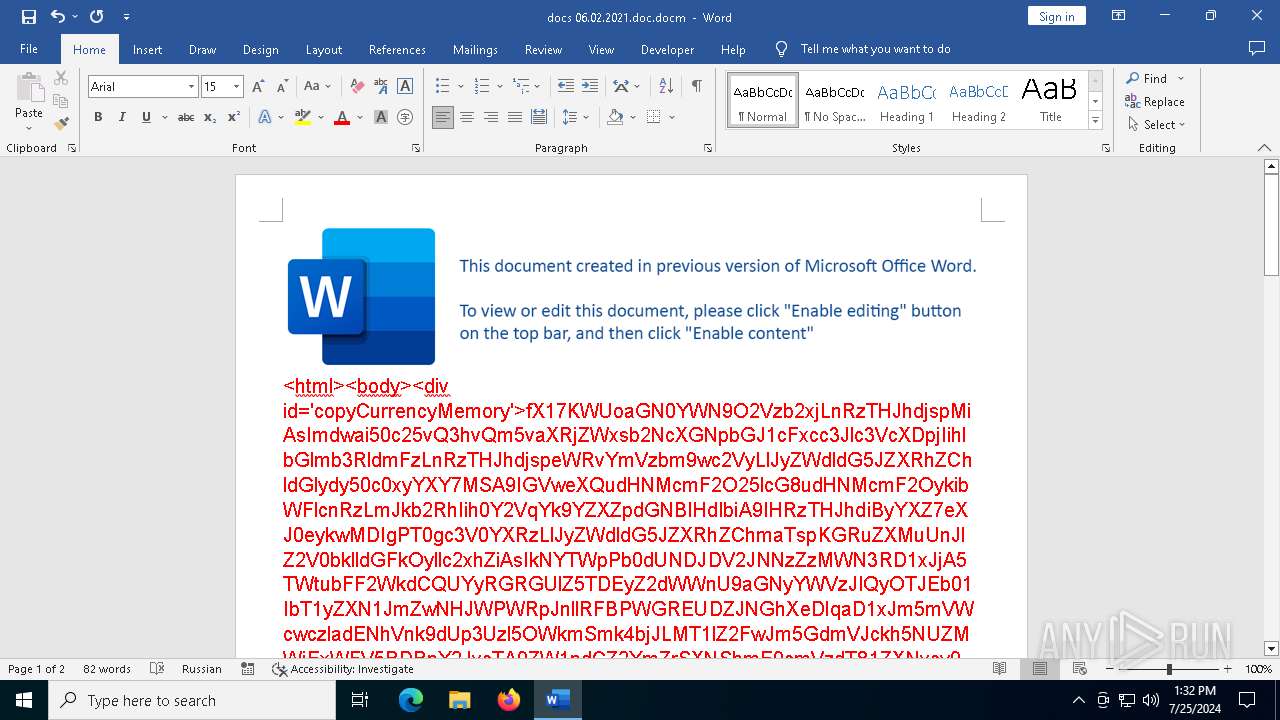
Task: Undo the last action
Action: point(57,17)
